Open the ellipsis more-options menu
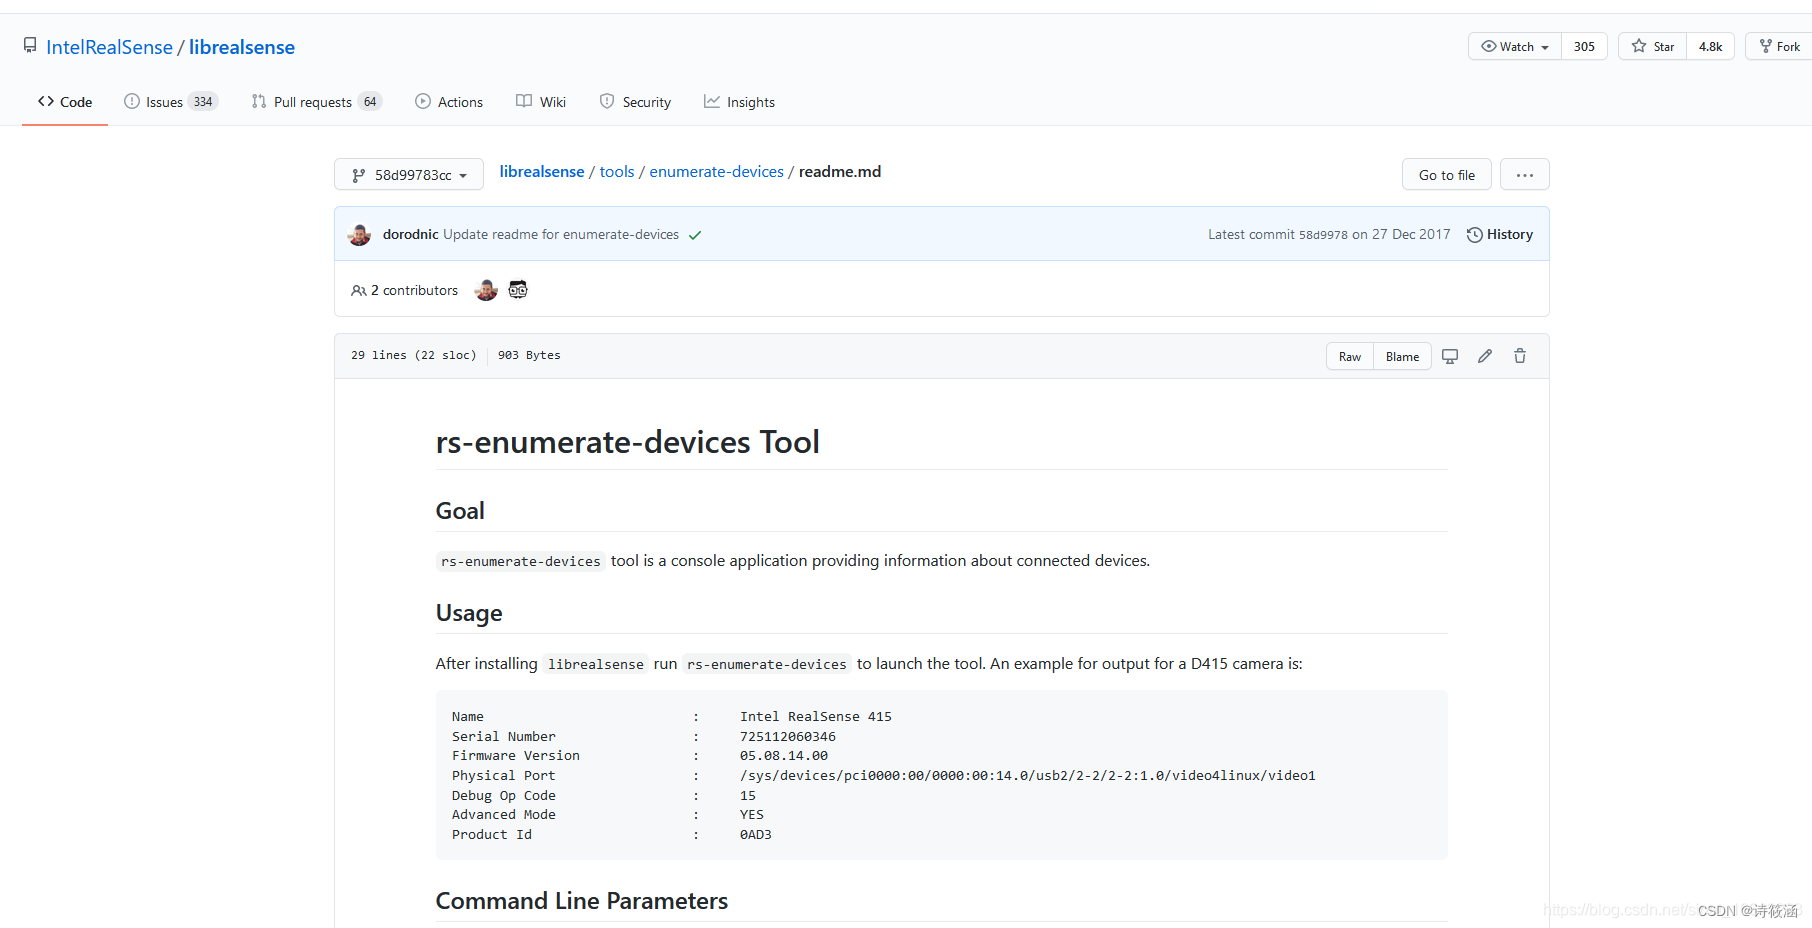 click(x=1524, y=174)
